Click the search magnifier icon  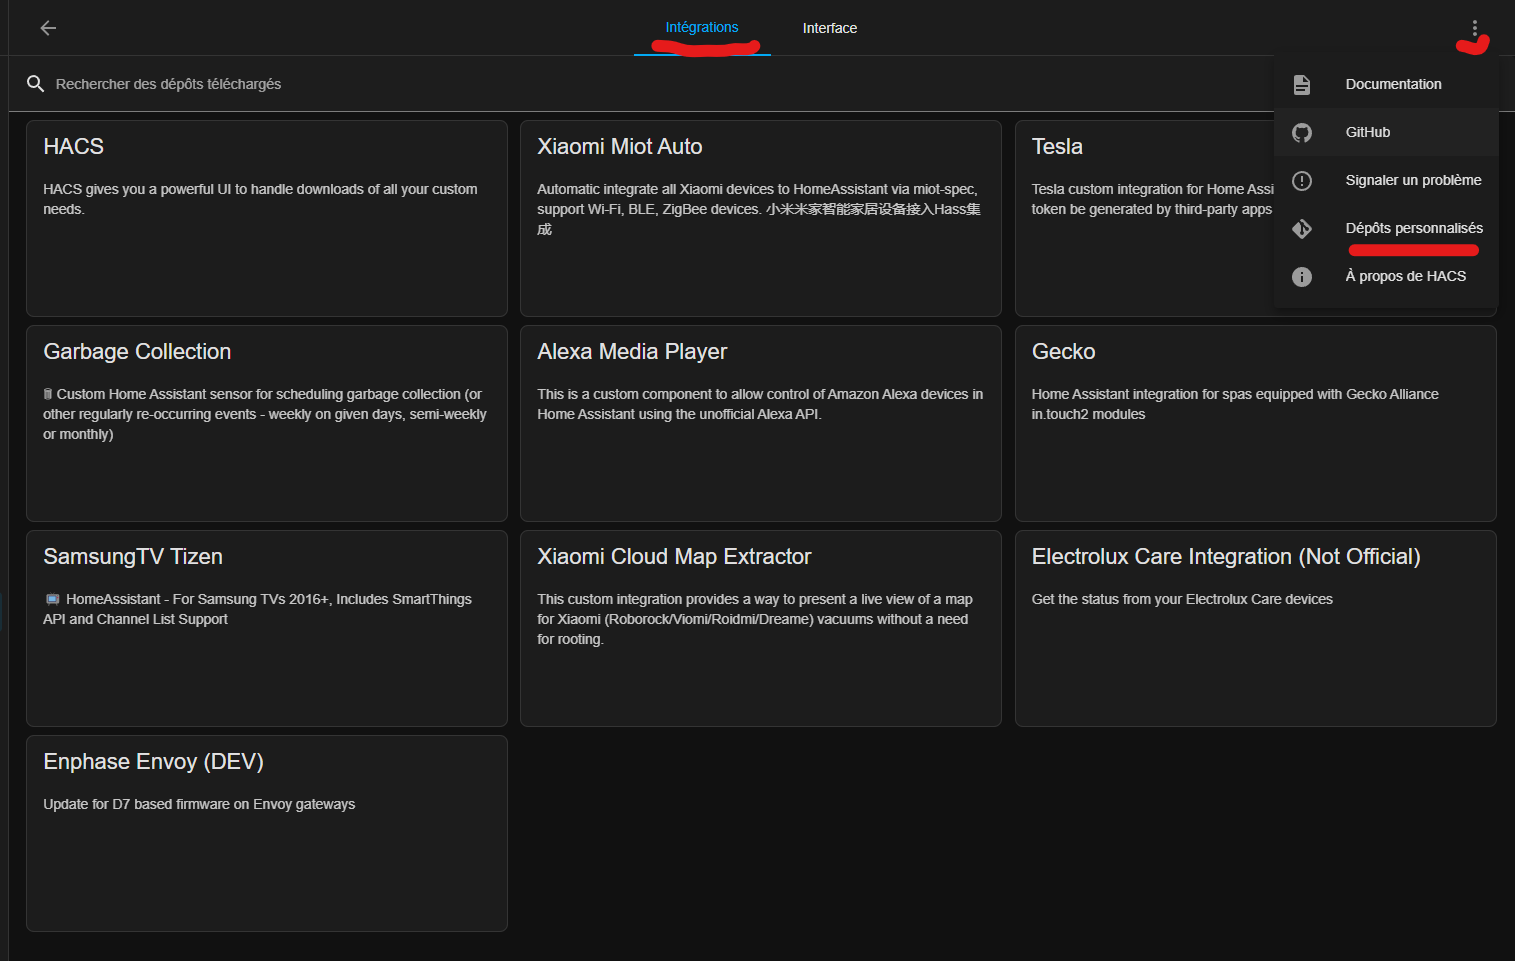pos(35,84)
